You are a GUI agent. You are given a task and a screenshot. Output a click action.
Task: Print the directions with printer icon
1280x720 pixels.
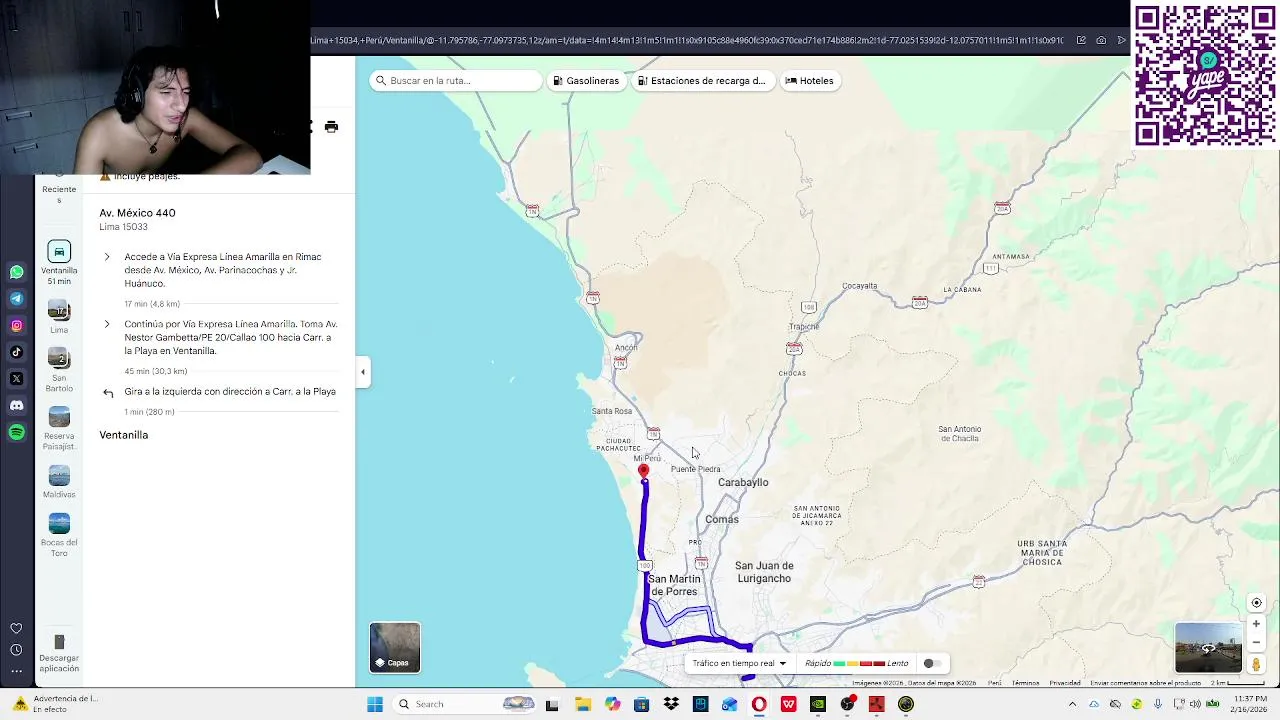click(331, 127)
